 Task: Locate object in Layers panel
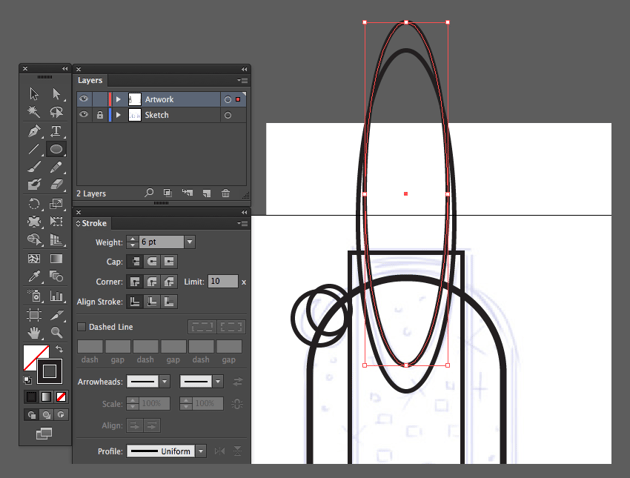tap(149, 193)
